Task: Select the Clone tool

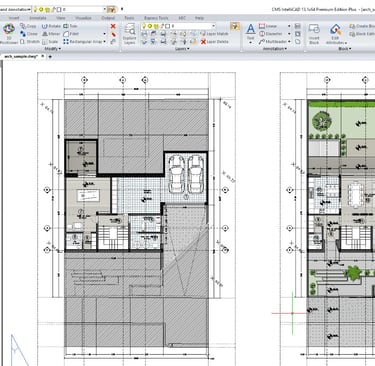Action: (x=29, y=34)
